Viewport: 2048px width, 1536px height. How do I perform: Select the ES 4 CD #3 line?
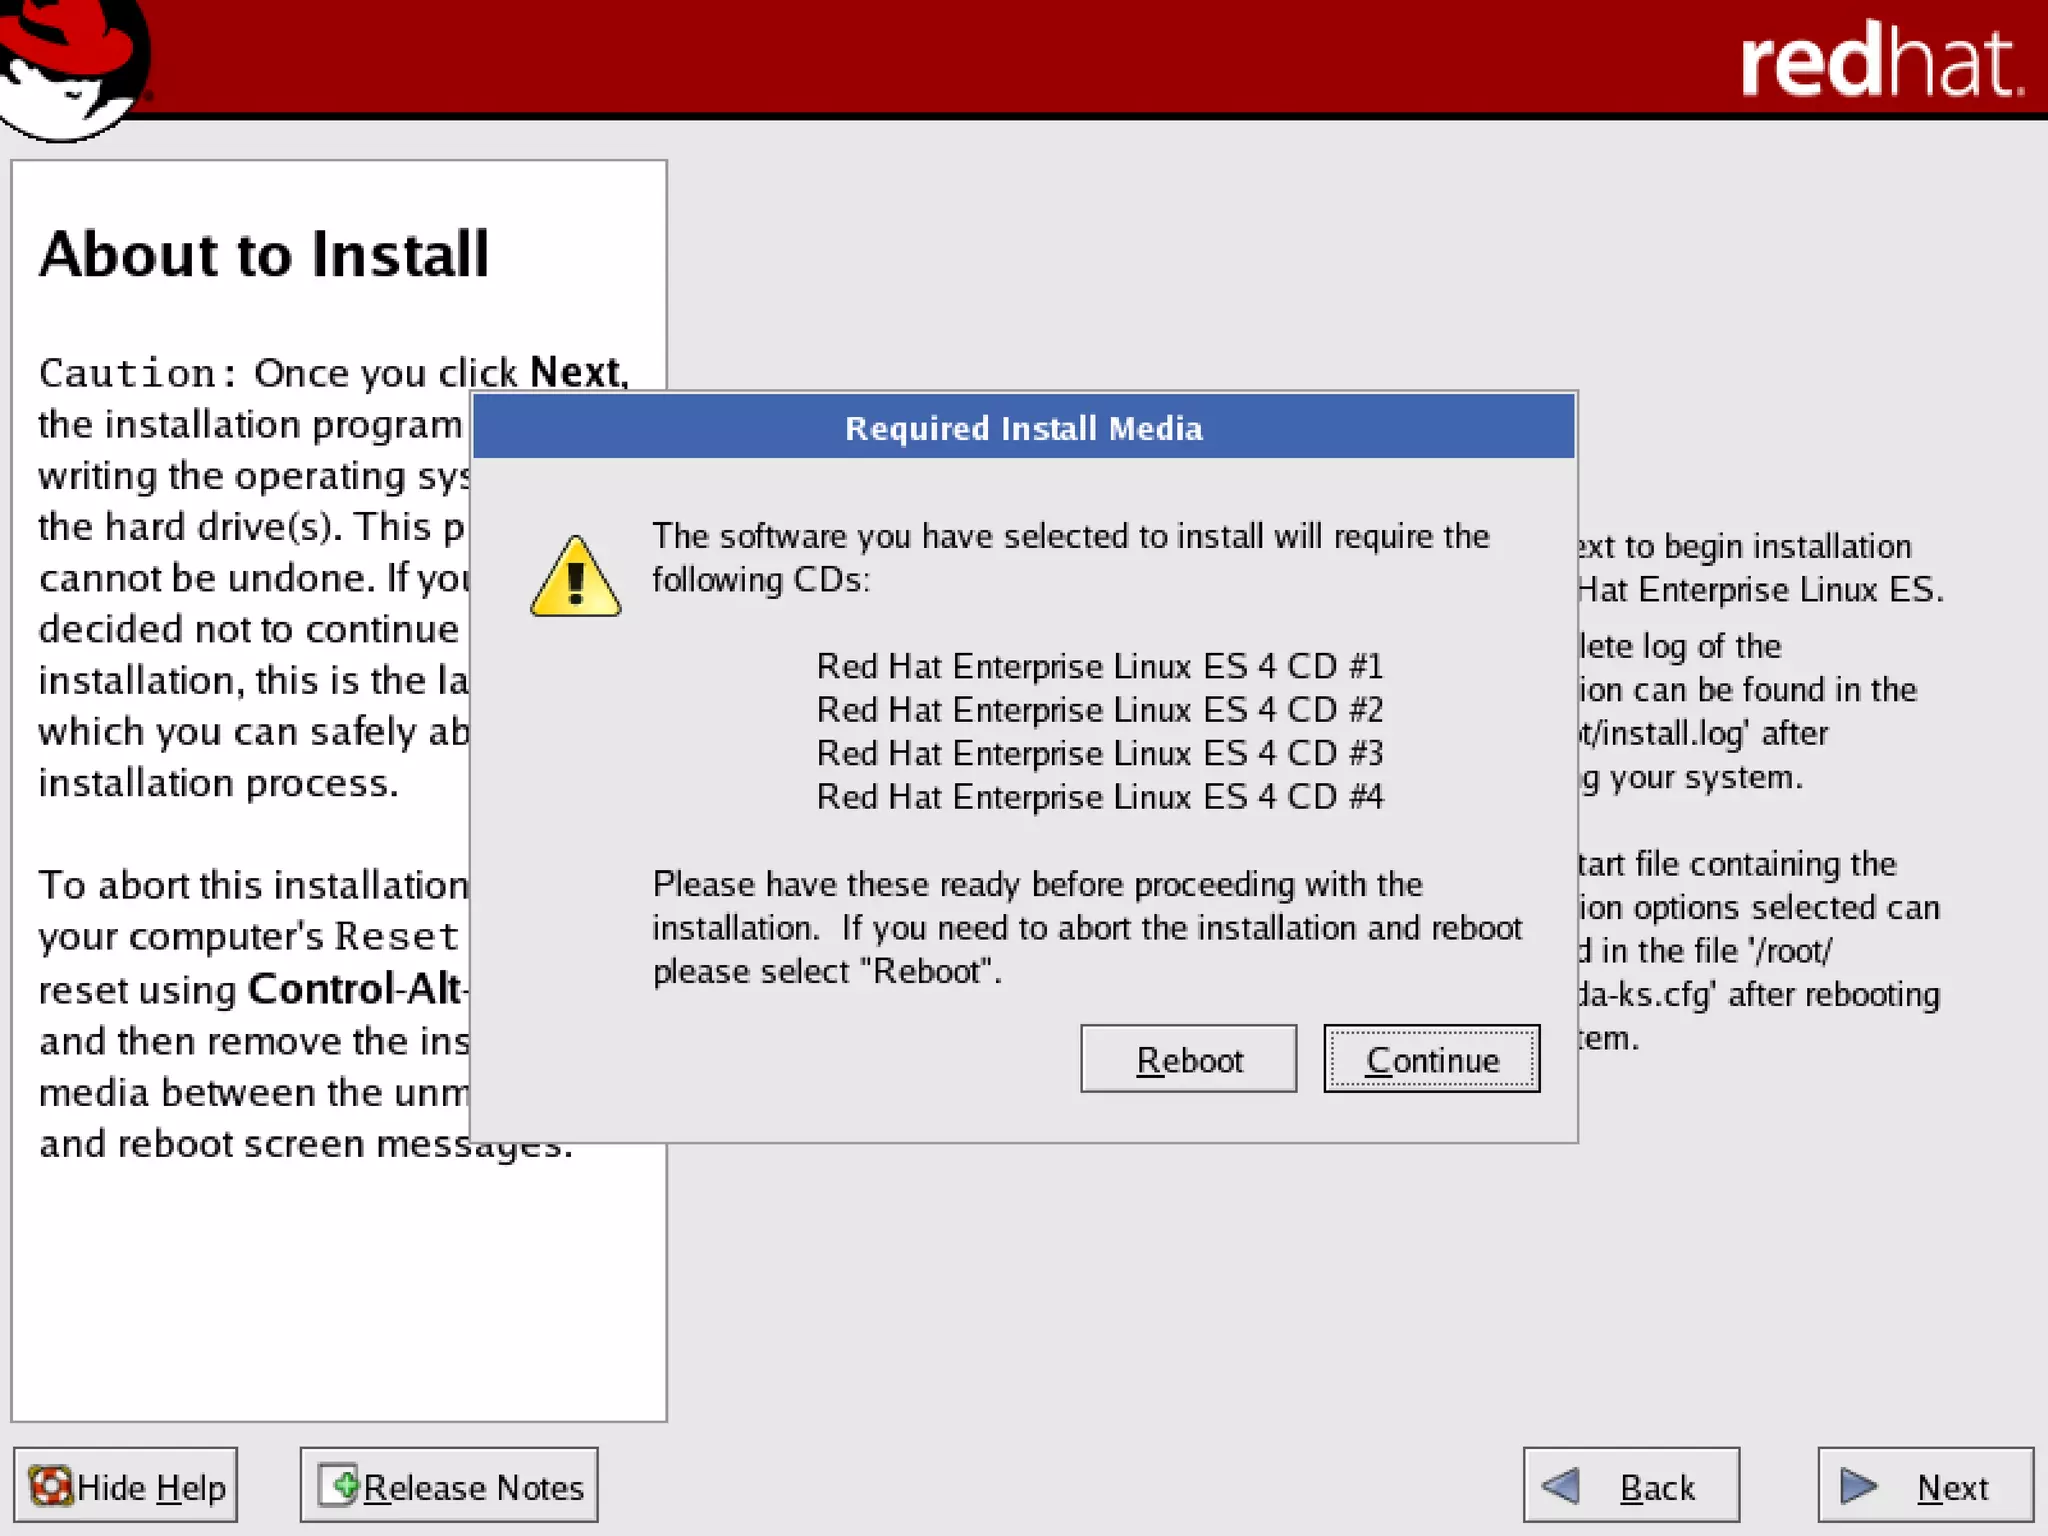(x=1099, y=753)
